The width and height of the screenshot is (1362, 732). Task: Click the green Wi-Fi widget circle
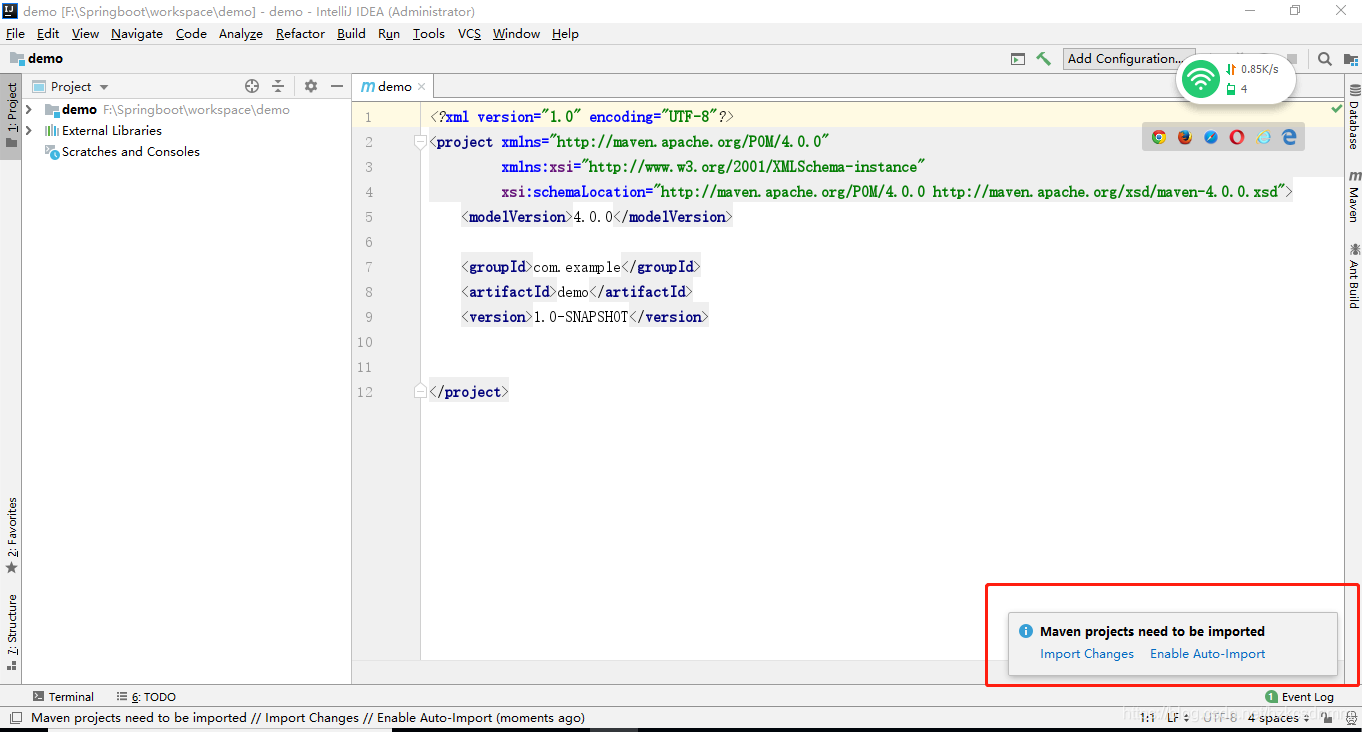click(1200, 79)
